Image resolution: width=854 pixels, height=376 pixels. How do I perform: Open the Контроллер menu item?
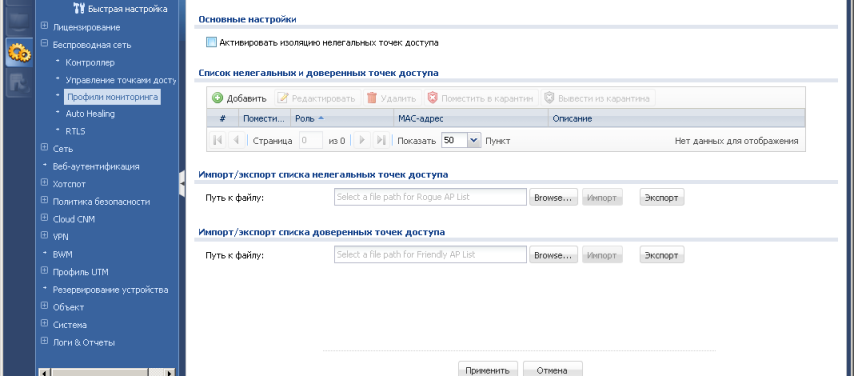coord(90,62)
